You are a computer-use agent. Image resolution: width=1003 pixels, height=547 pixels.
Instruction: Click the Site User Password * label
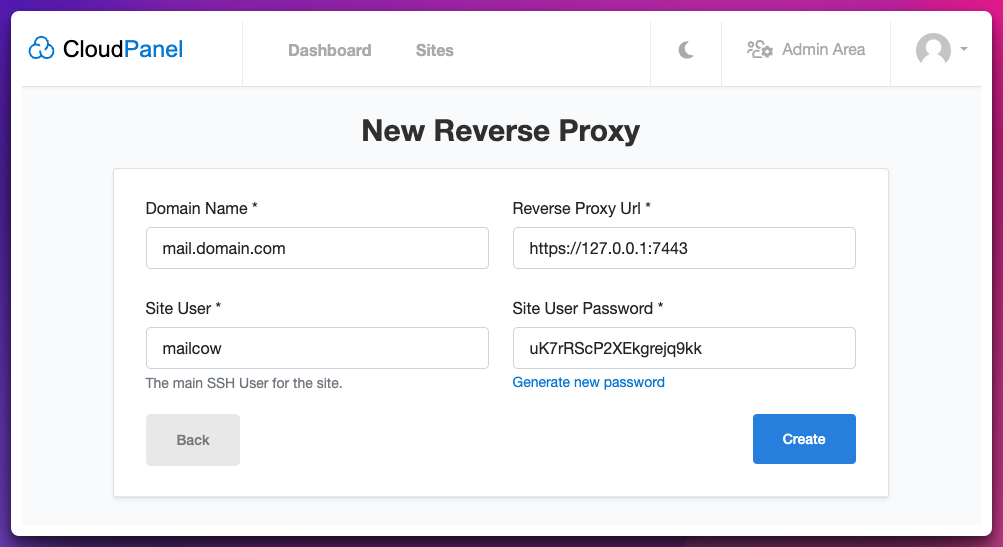pos(588,308)
